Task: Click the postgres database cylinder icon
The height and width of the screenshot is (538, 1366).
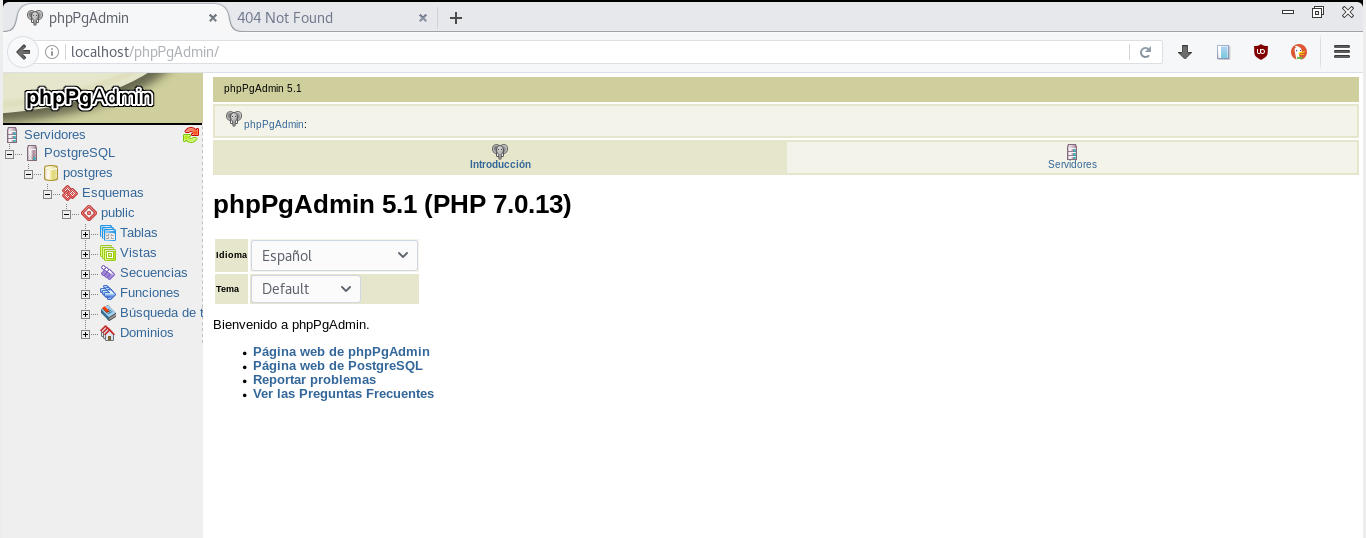Action: [51, 173]
